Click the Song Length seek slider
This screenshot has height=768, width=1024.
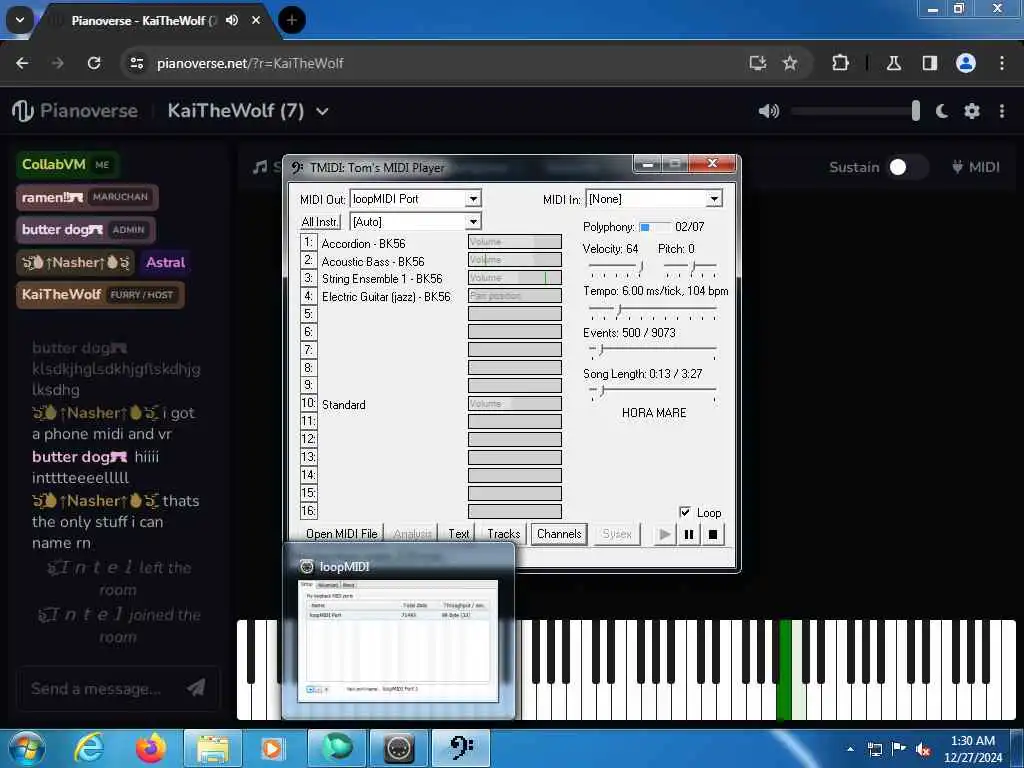coord(652,392)
